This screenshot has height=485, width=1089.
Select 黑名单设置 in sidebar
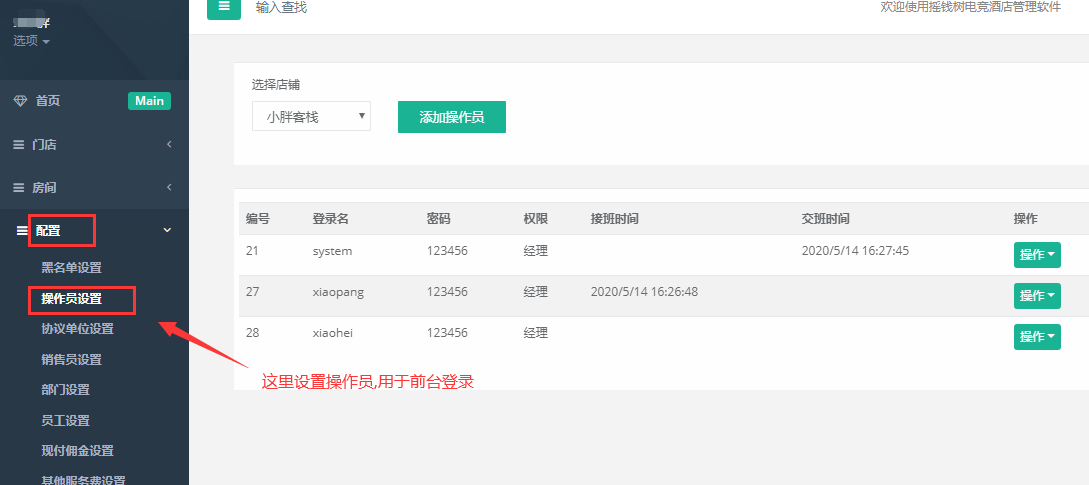pyautogui.click(x=71, y=267)
